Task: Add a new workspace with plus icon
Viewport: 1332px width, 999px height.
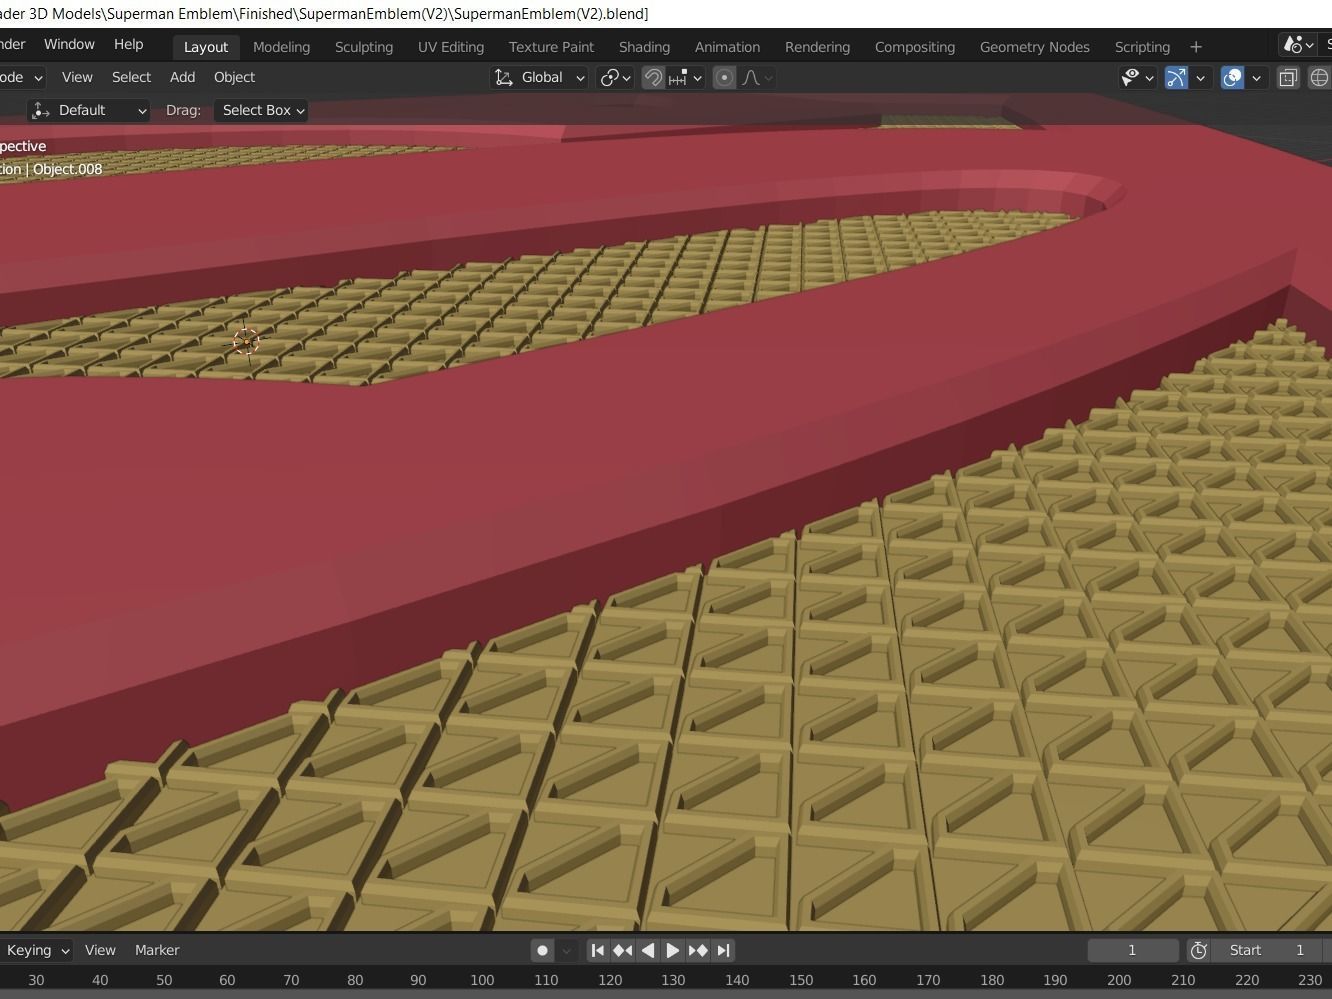Action: pyautogui.click(x=1196, y=47)
